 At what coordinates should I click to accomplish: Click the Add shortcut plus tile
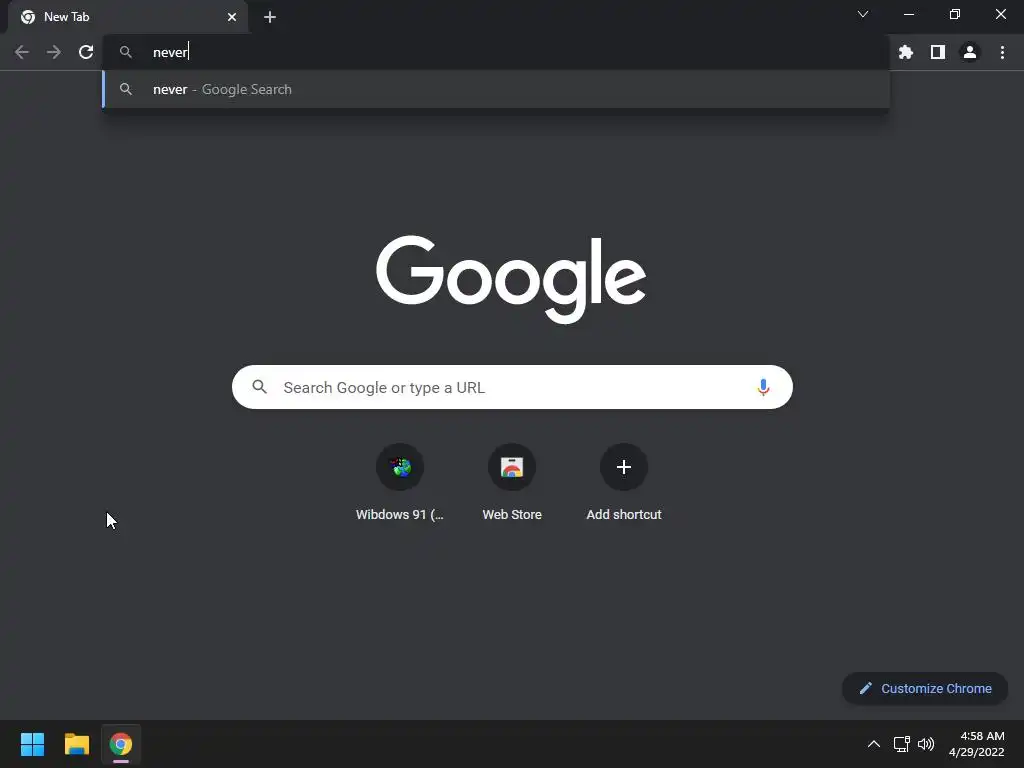[624, 483]
